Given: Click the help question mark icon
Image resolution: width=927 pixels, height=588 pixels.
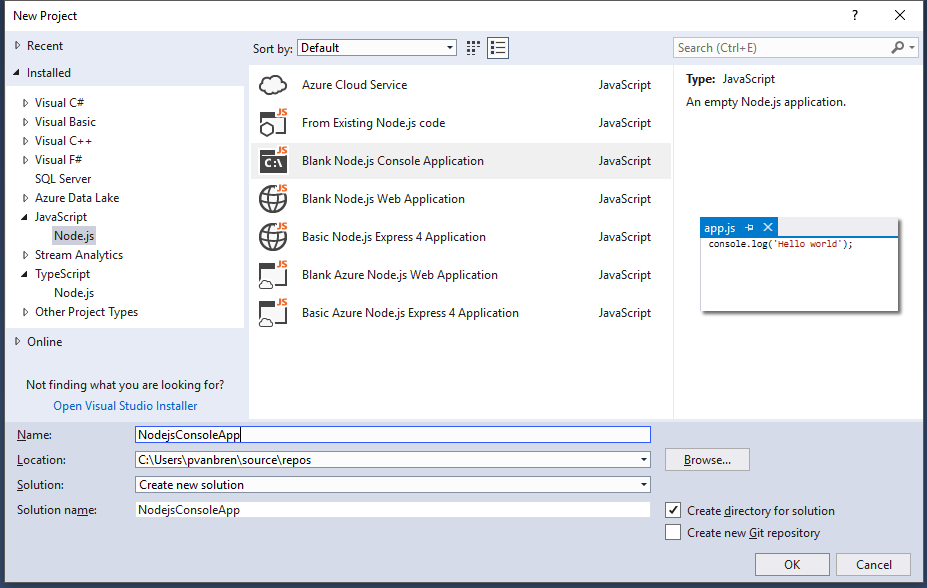Looking at the screenshot, I should point(855,15).
